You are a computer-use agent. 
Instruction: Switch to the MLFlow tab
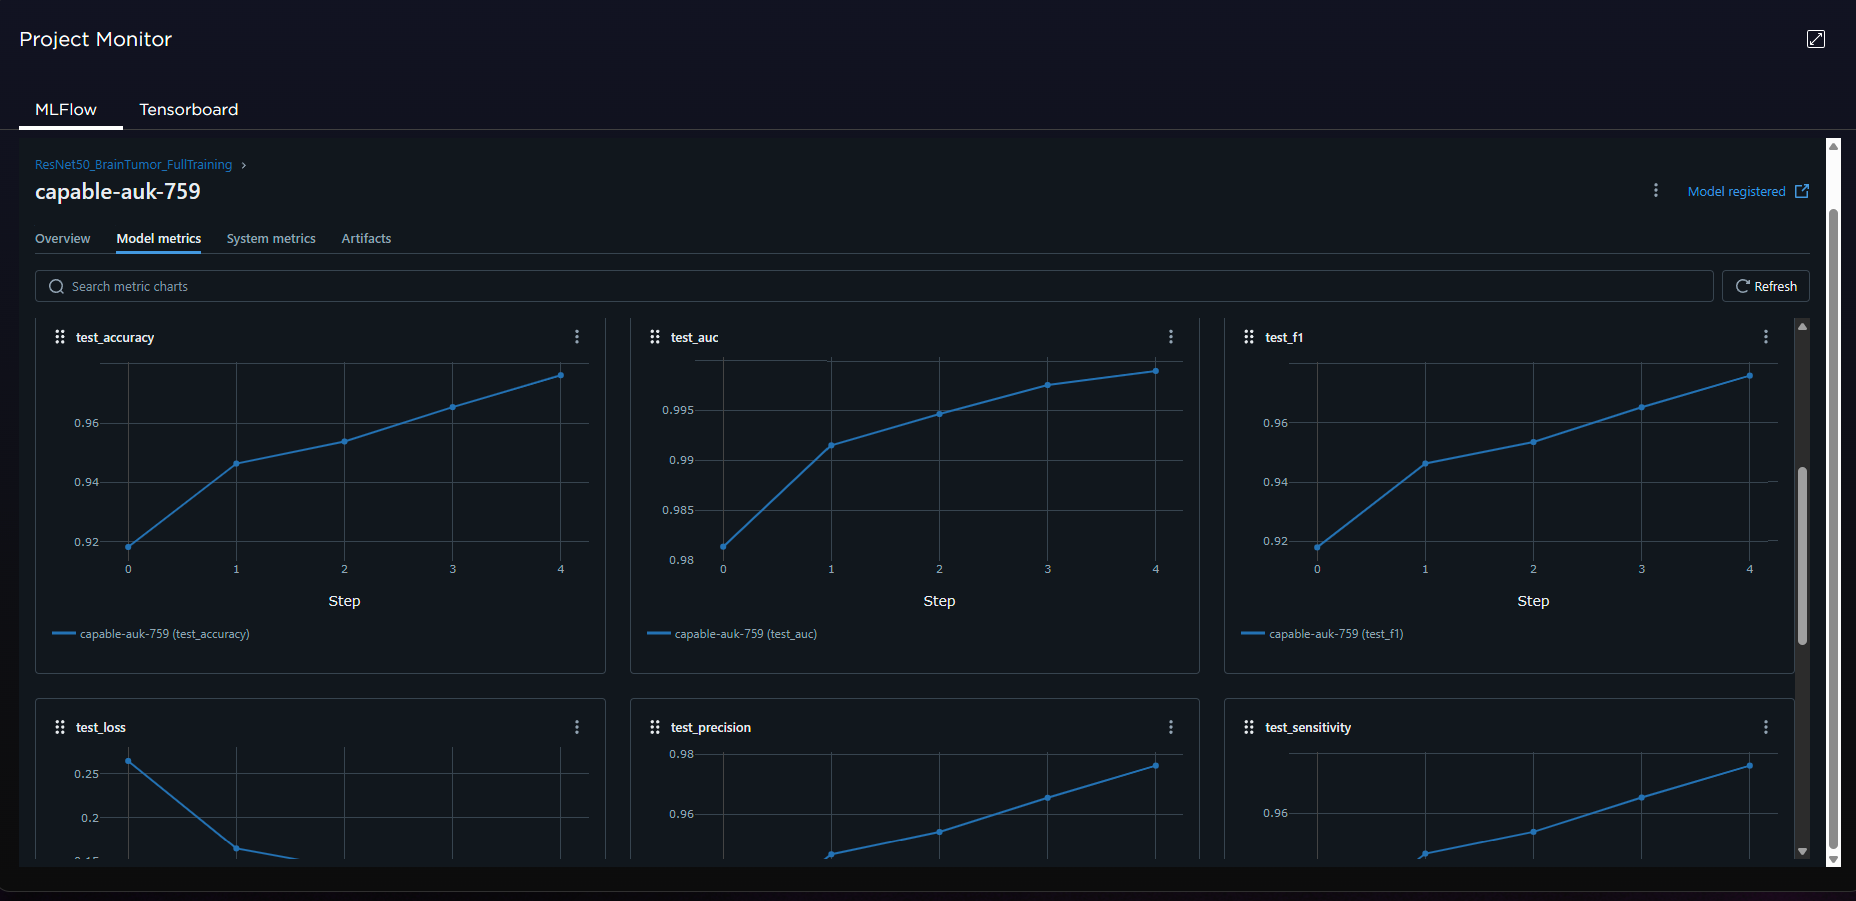click(x=66, y=109)
